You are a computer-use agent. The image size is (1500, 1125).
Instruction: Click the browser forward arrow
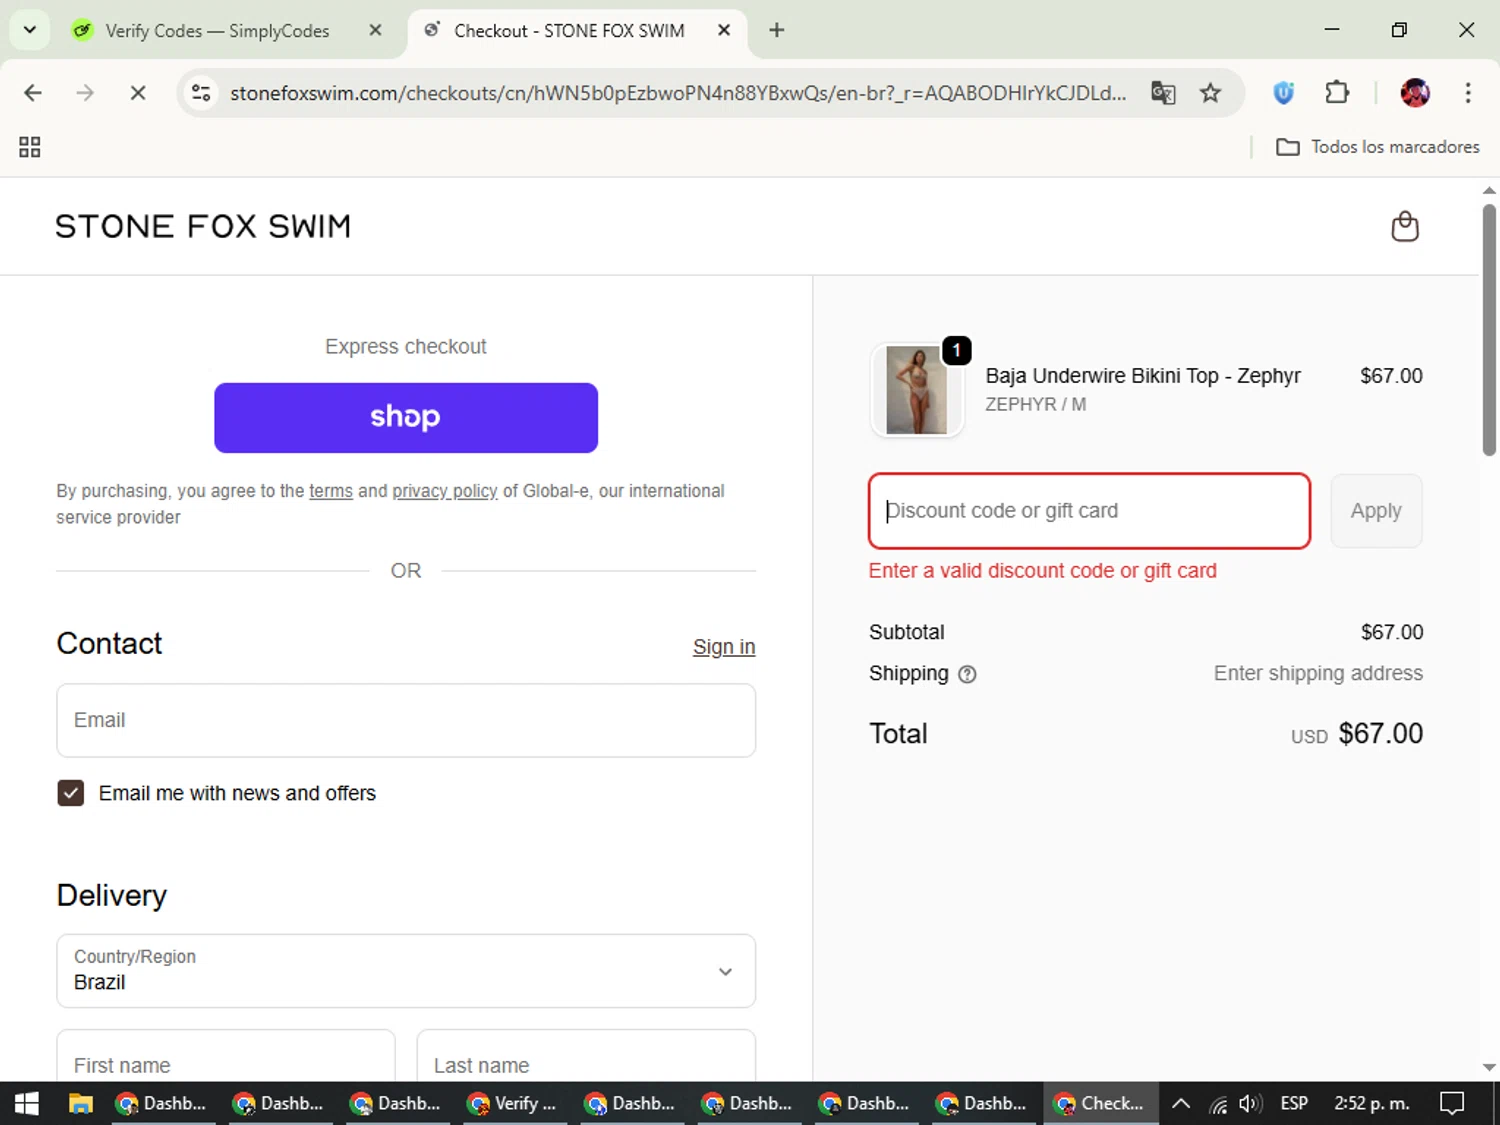point(85,93)
